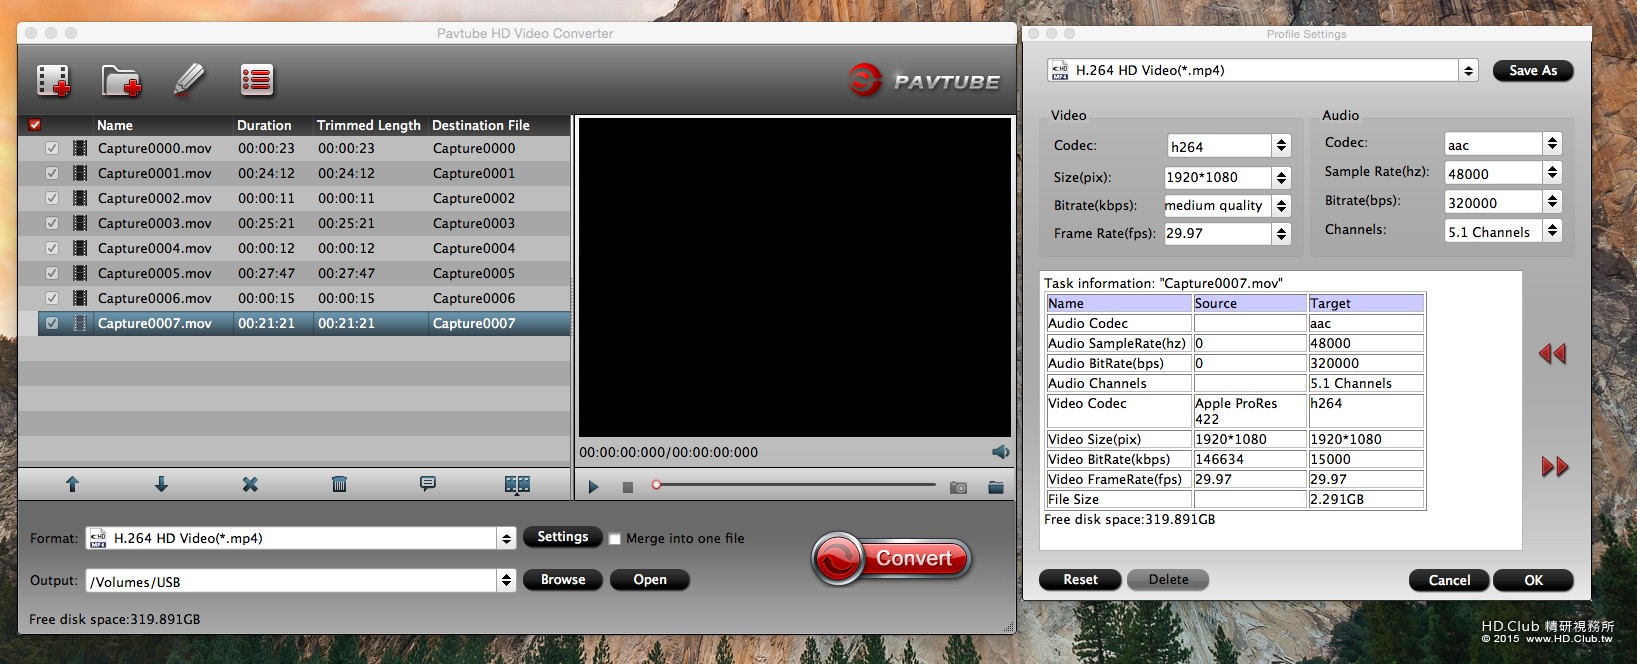Play the preview video
The height and width of the screenshot is (664, 1637).
point(593,487)
